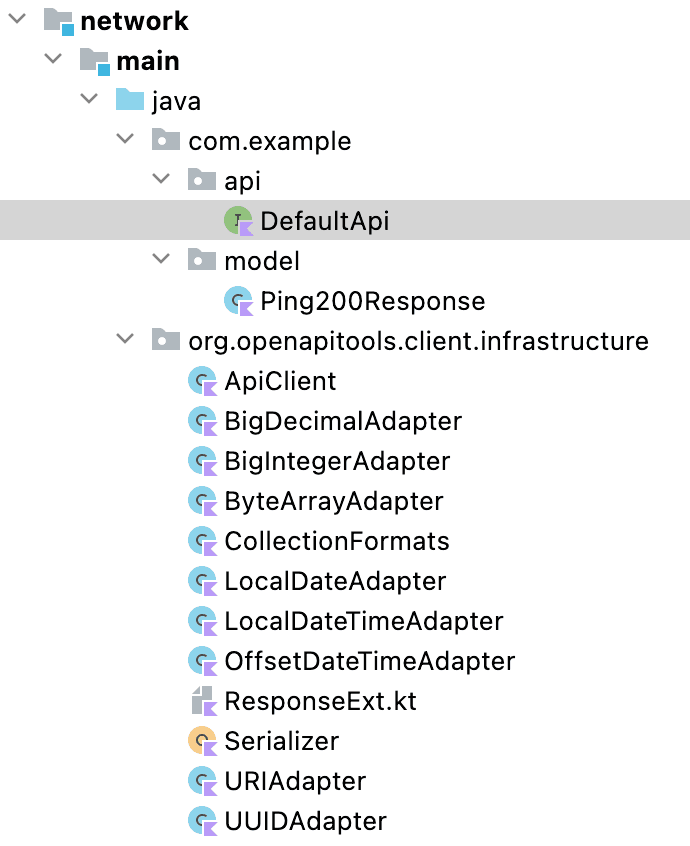The height and width of the screenshot is (846, 690).
Task: Select URIAdapter in the file list
Action: coord(295,781)
